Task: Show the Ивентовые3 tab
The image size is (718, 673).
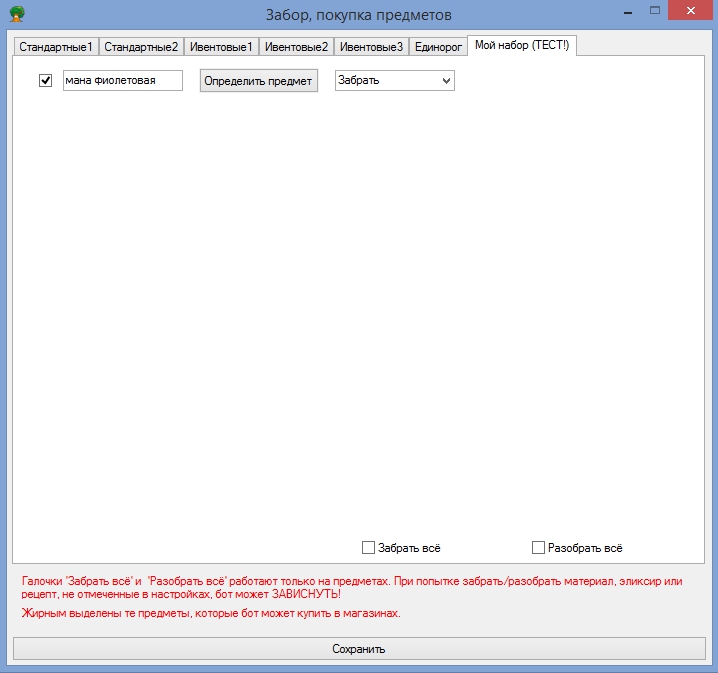Action: (x=371, y=47)
